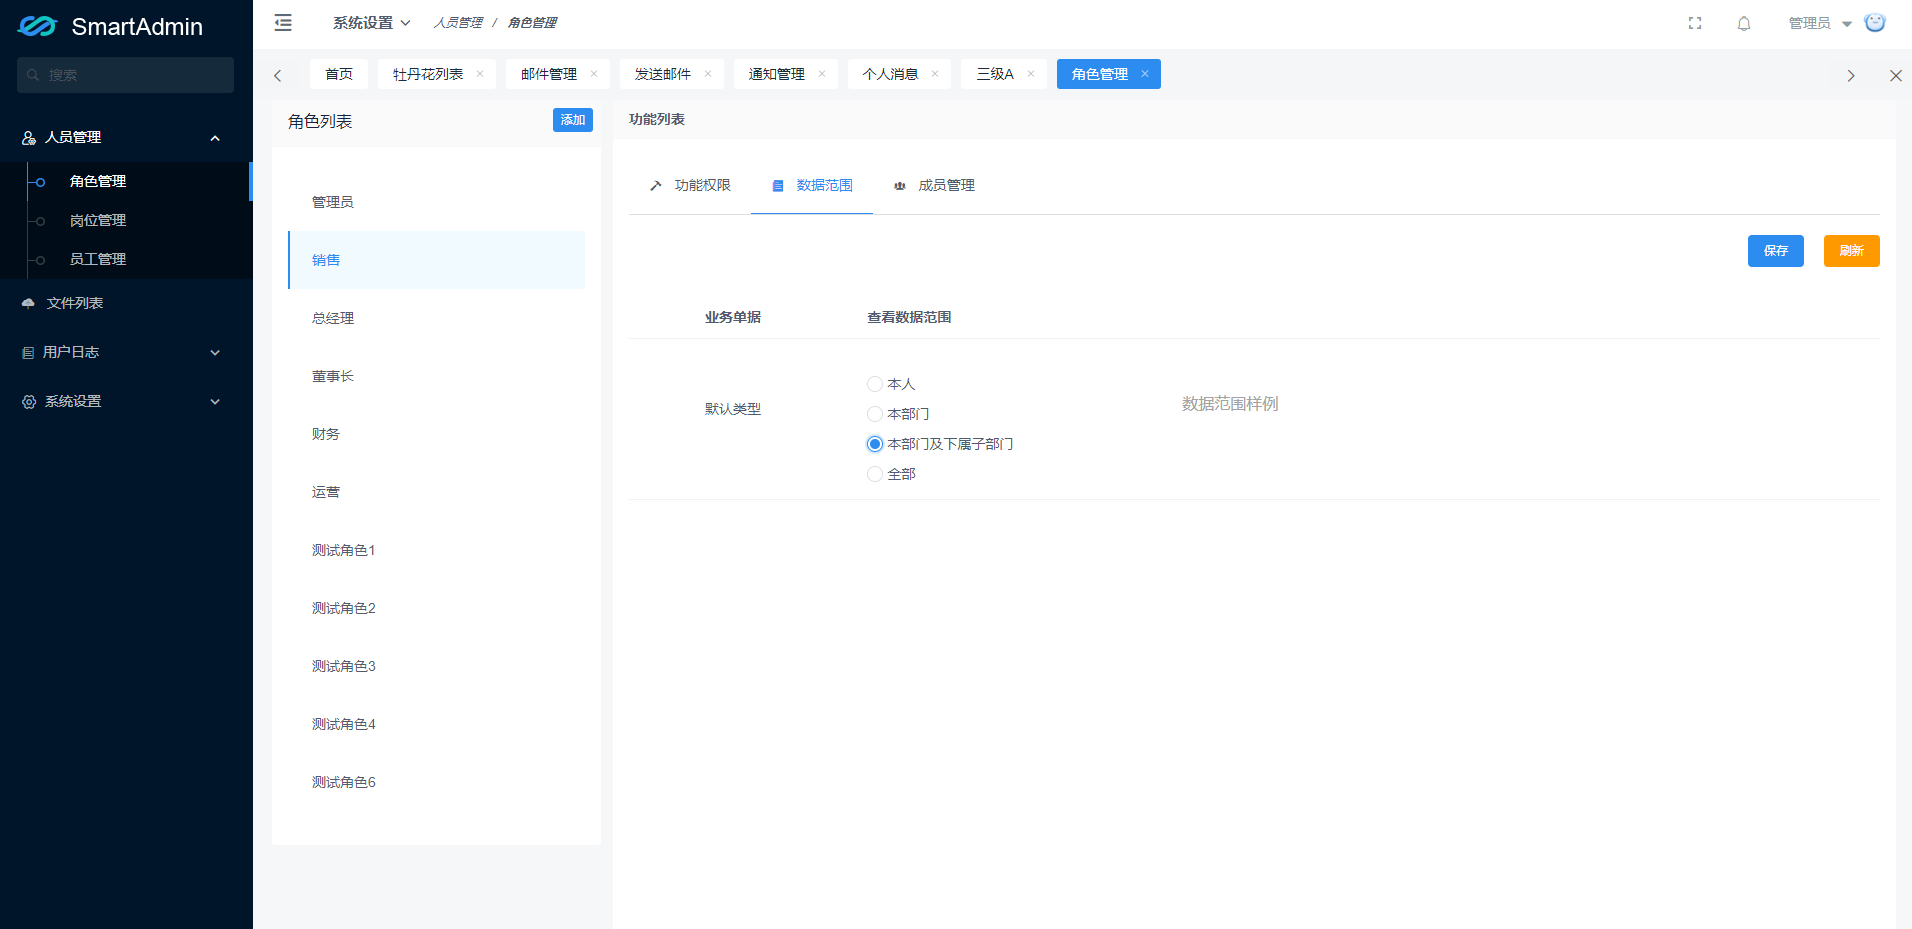The height and width of the screenshot is (929, 1912).
Task: Select the 全部 data range radio
Action: click(875, 474)
